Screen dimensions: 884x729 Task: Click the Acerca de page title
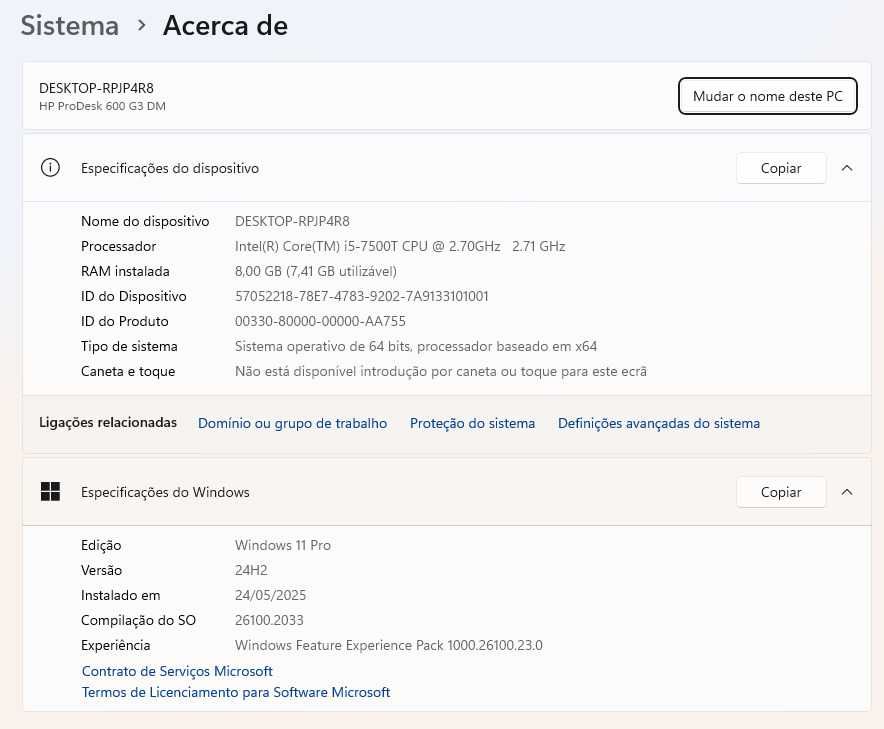click(x=226, y=26)
